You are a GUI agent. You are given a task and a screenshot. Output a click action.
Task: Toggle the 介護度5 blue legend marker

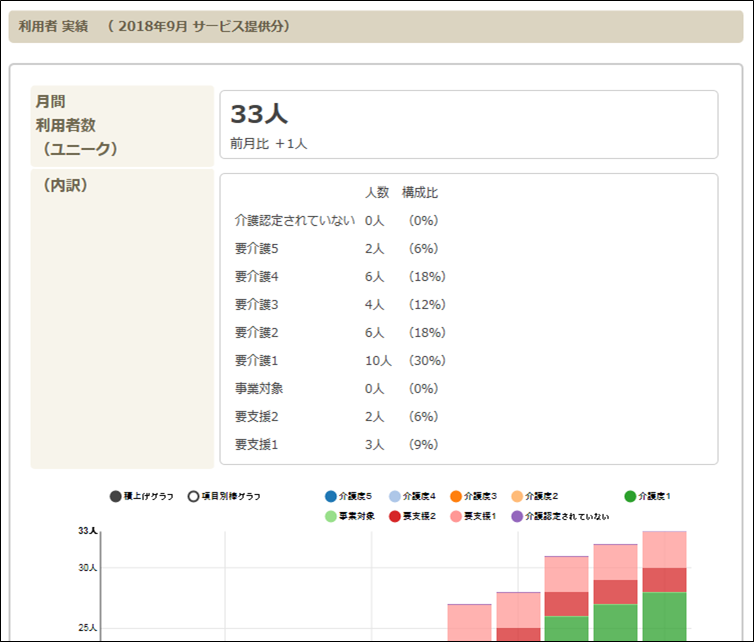pos(331,496)
